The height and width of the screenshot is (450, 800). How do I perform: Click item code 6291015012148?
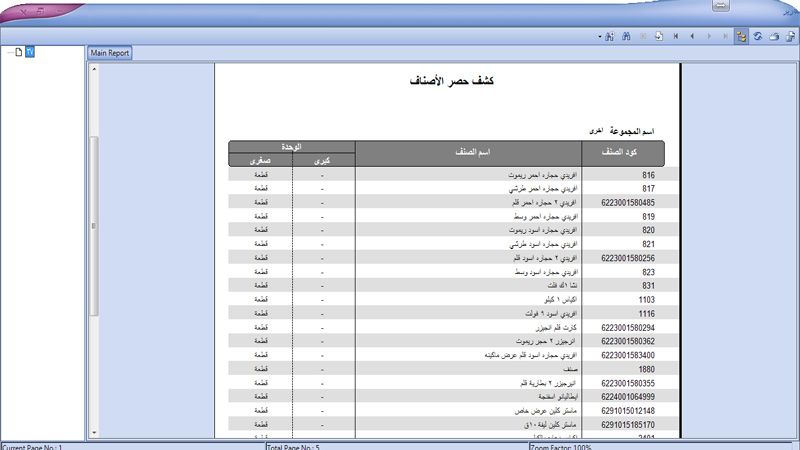coord(628,411)
